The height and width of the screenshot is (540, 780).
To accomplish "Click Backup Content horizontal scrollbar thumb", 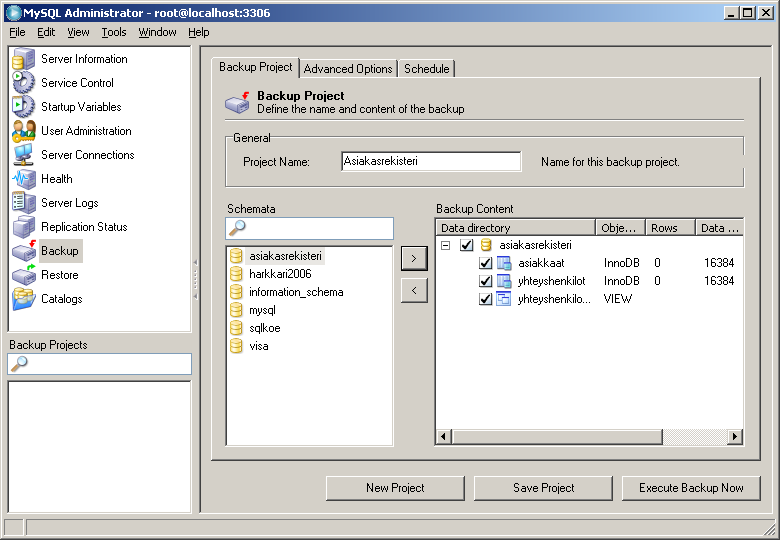I will pyautogui.click(x=557, y=437).
